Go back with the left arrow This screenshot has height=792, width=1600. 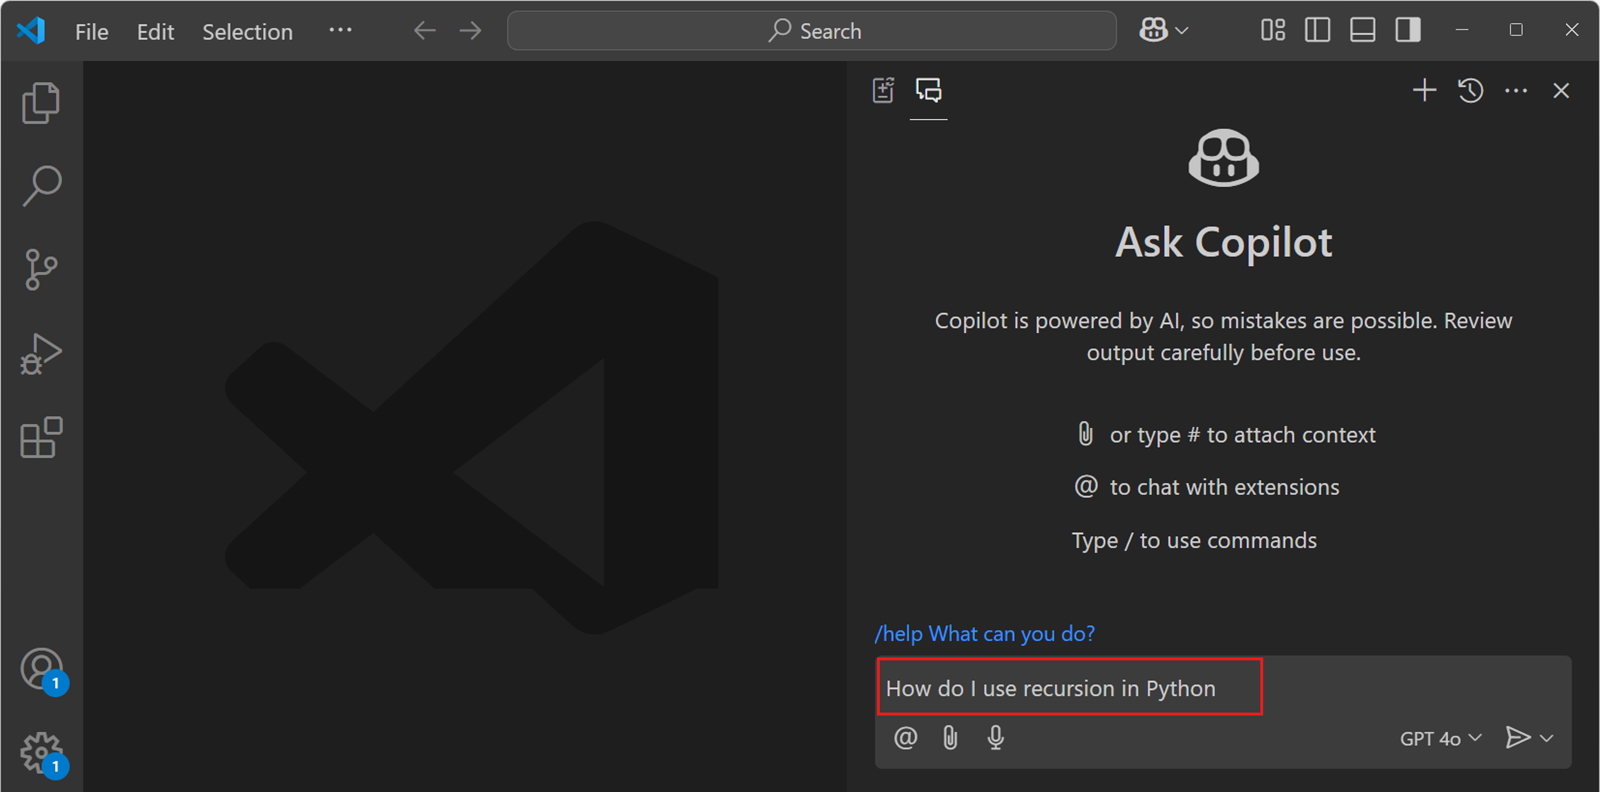[425, 31]
